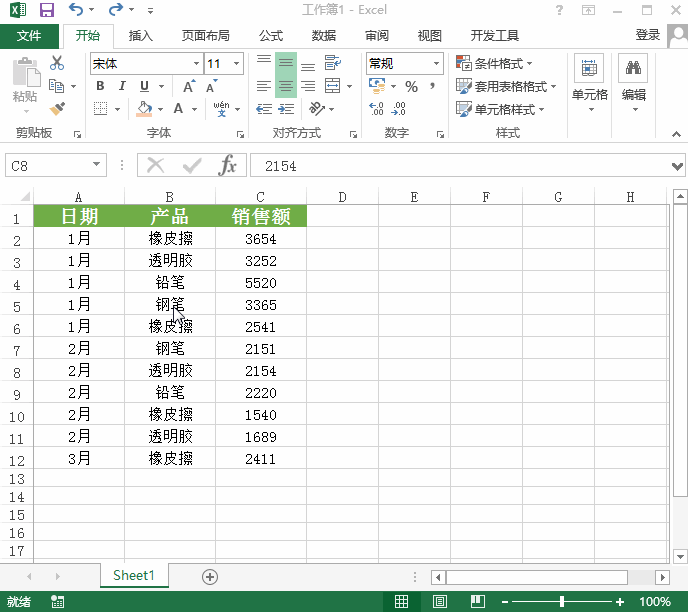
Task: Toggle center horizontal alignment
Action: tap(286, 86)
